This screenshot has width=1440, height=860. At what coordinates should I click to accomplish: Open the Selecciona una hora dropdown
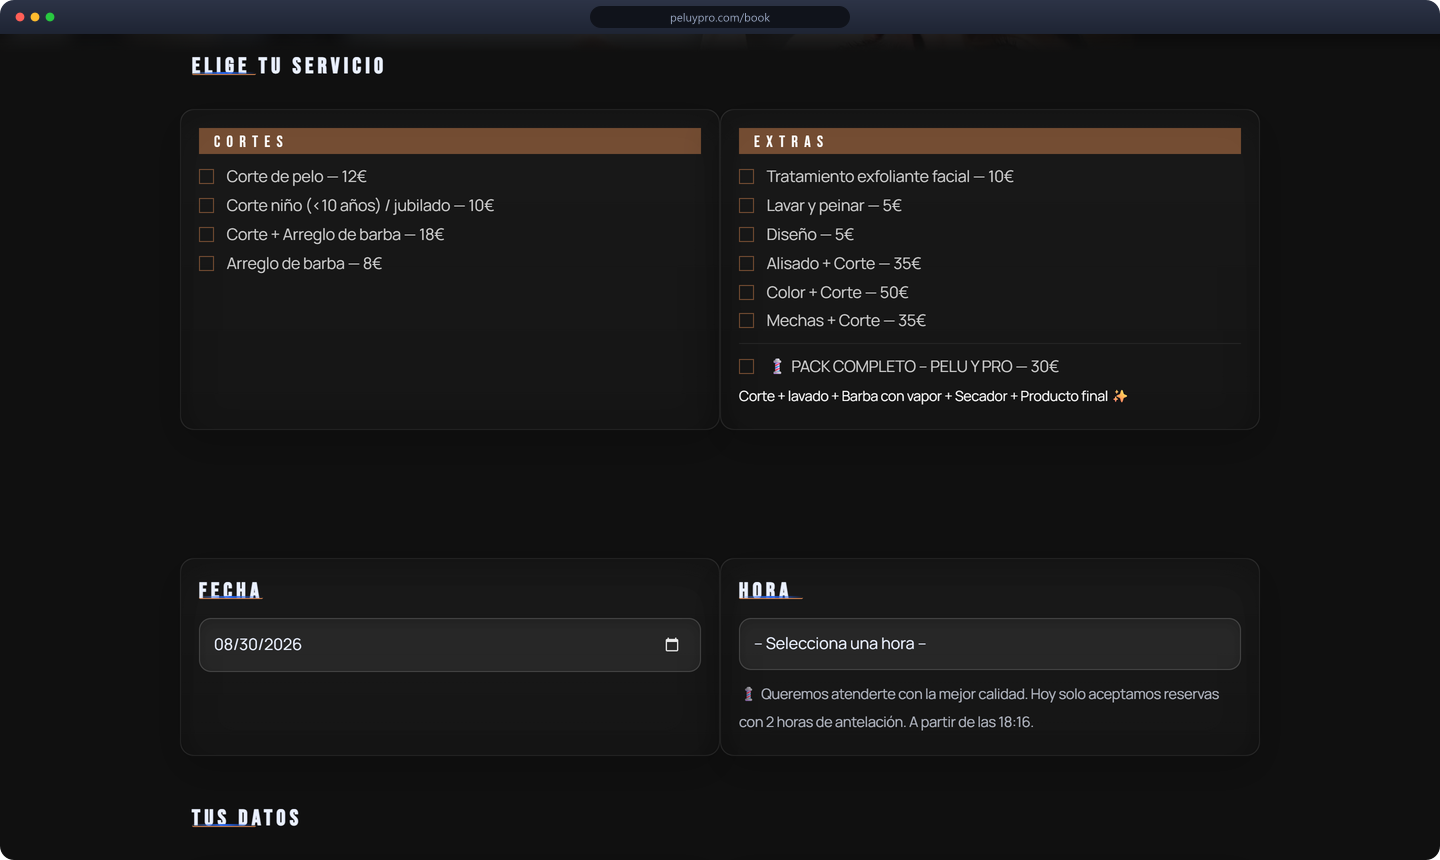(990, 644)
